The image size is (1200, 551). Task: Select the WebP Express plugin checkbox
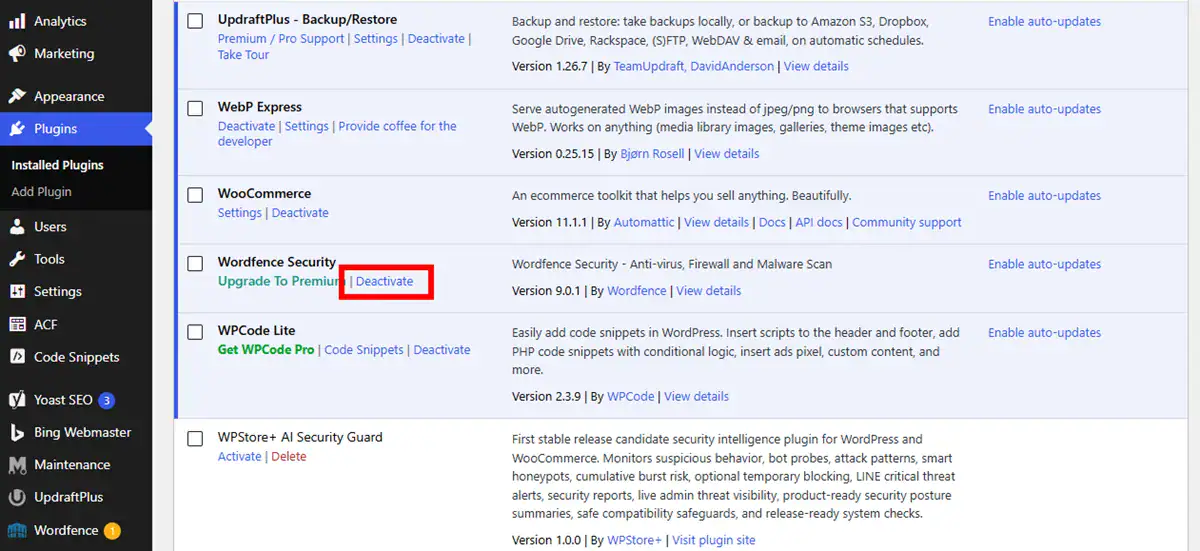pos(195,108)
